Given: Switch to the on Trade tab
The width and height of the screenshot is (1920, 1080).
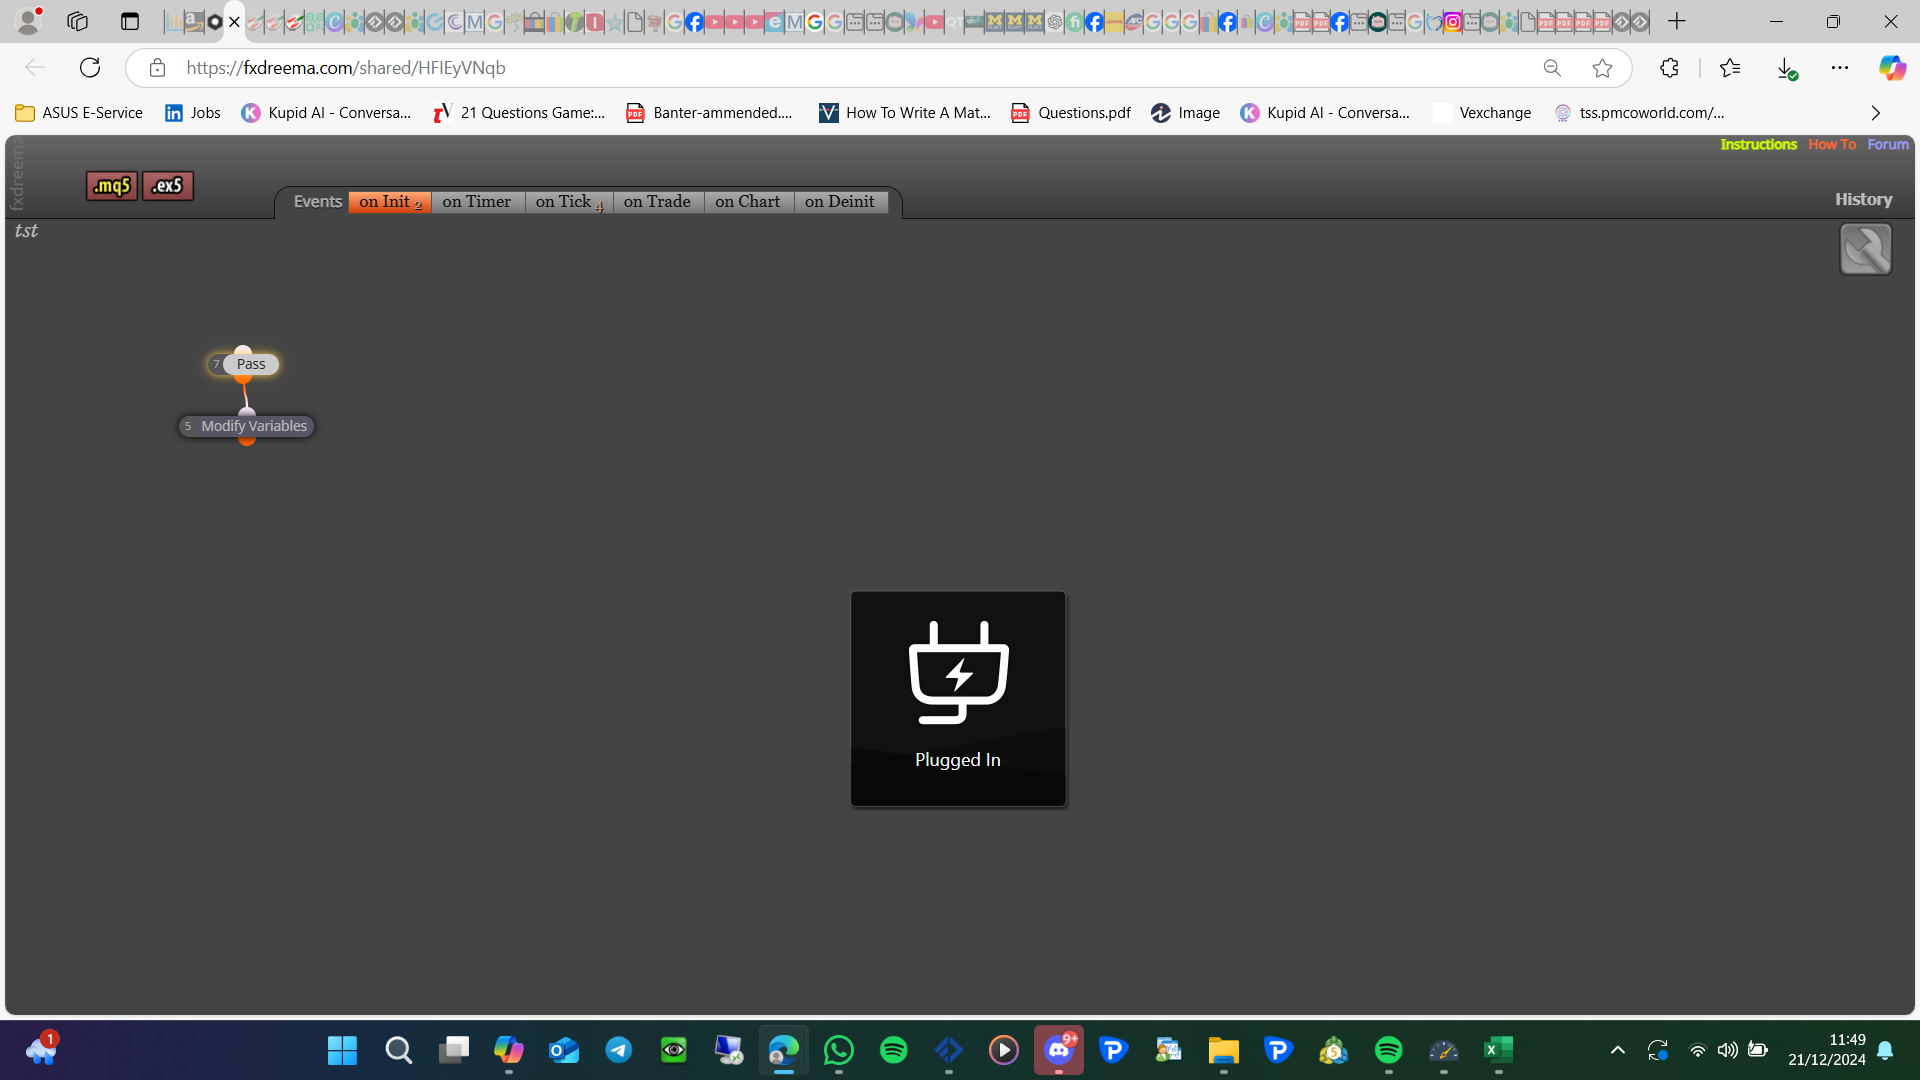Looking at the screenshot, I should [657, 202].
